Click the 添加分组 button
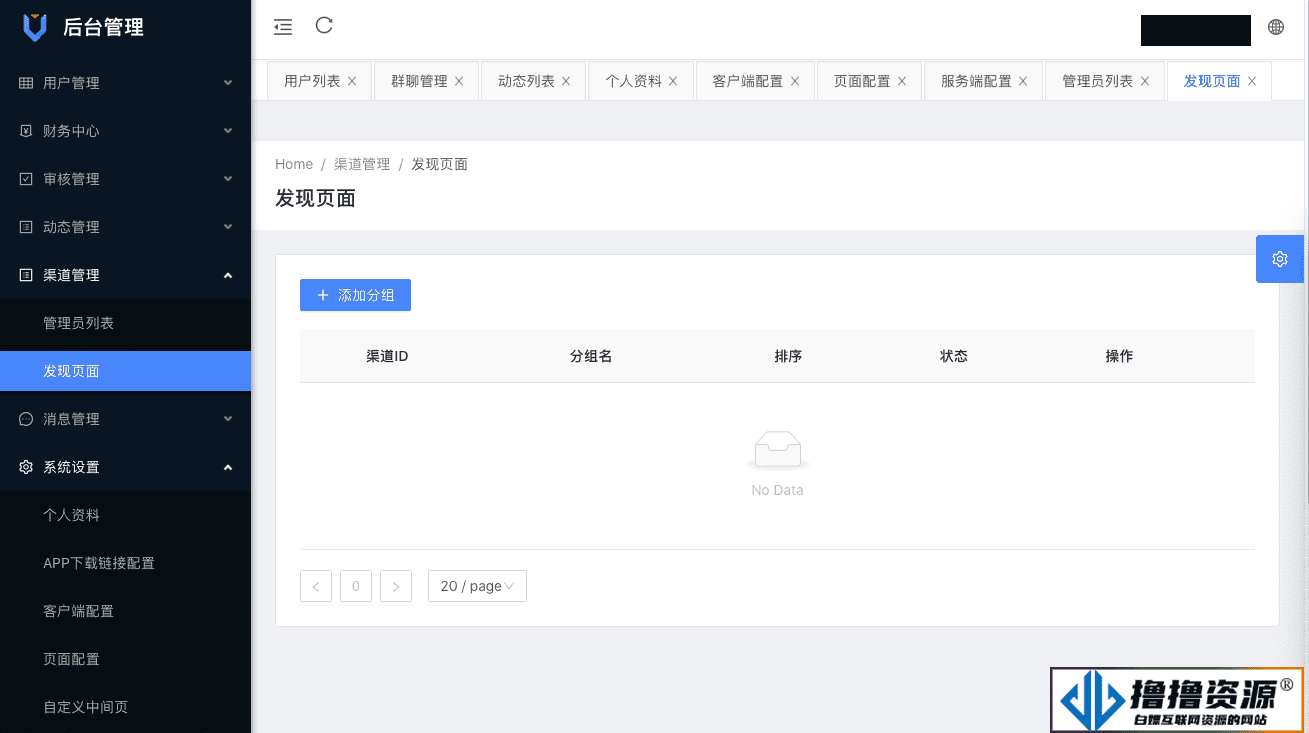1309x733 pixels. (x=355, y=295)
